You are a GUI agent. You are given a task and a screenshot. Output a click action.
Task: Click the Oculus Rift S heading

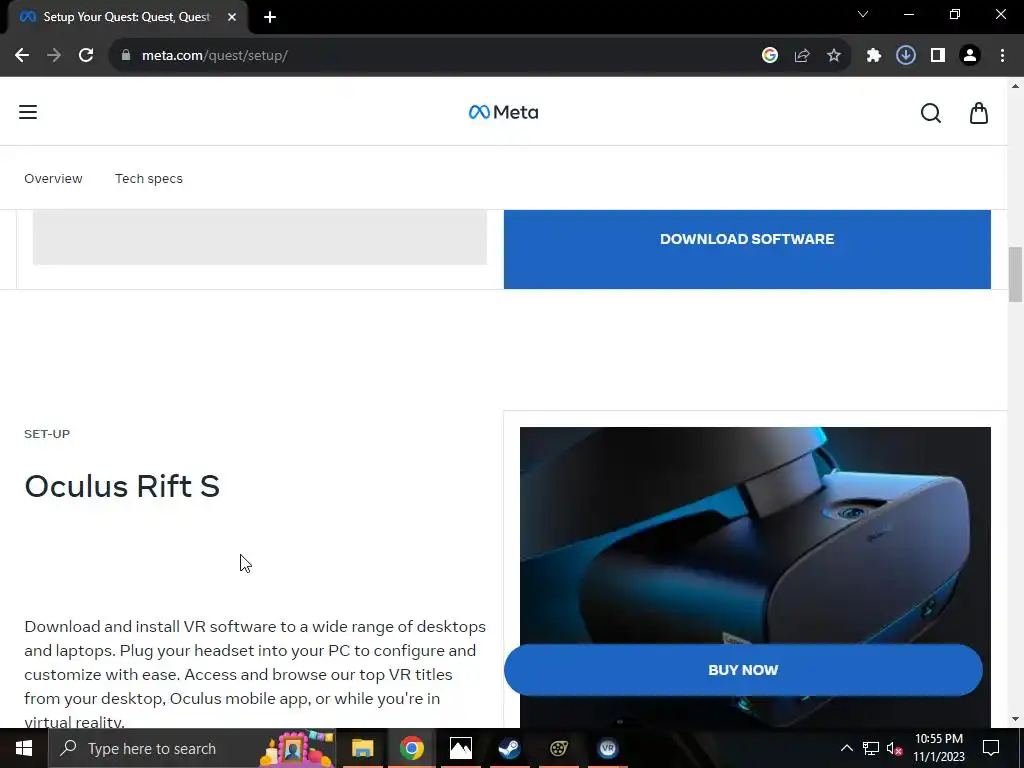(122, 487)
